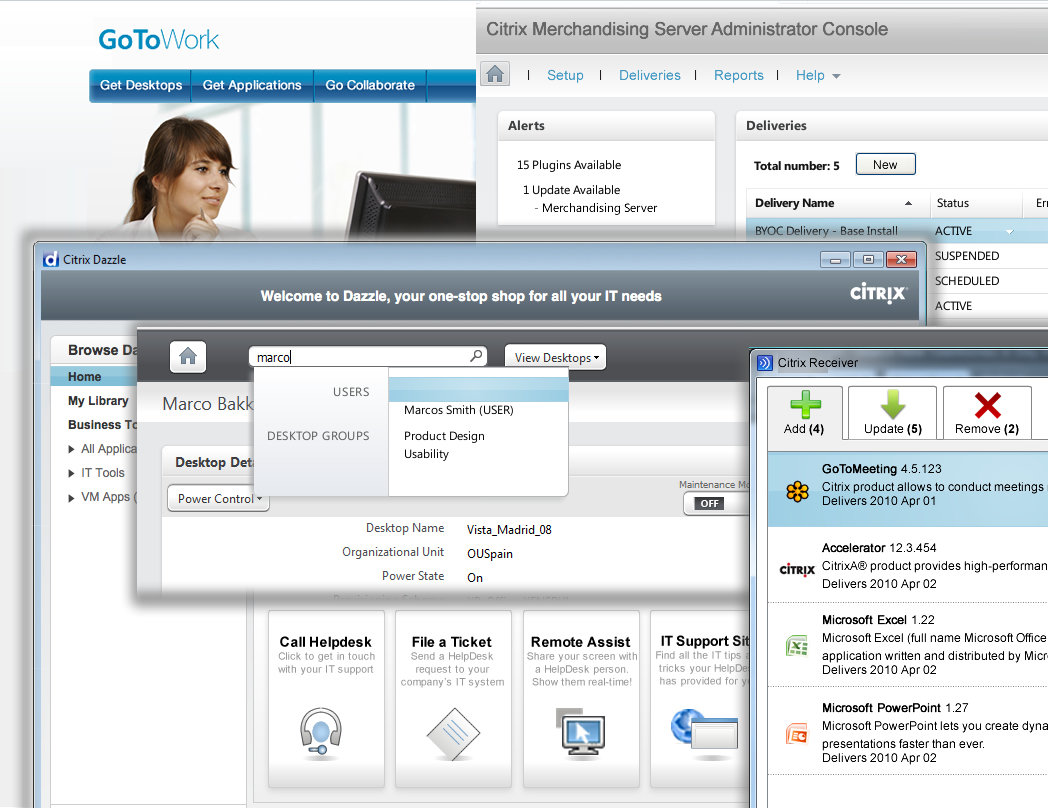
Task: Click the New delivery button
Action: tap(886, 164)
